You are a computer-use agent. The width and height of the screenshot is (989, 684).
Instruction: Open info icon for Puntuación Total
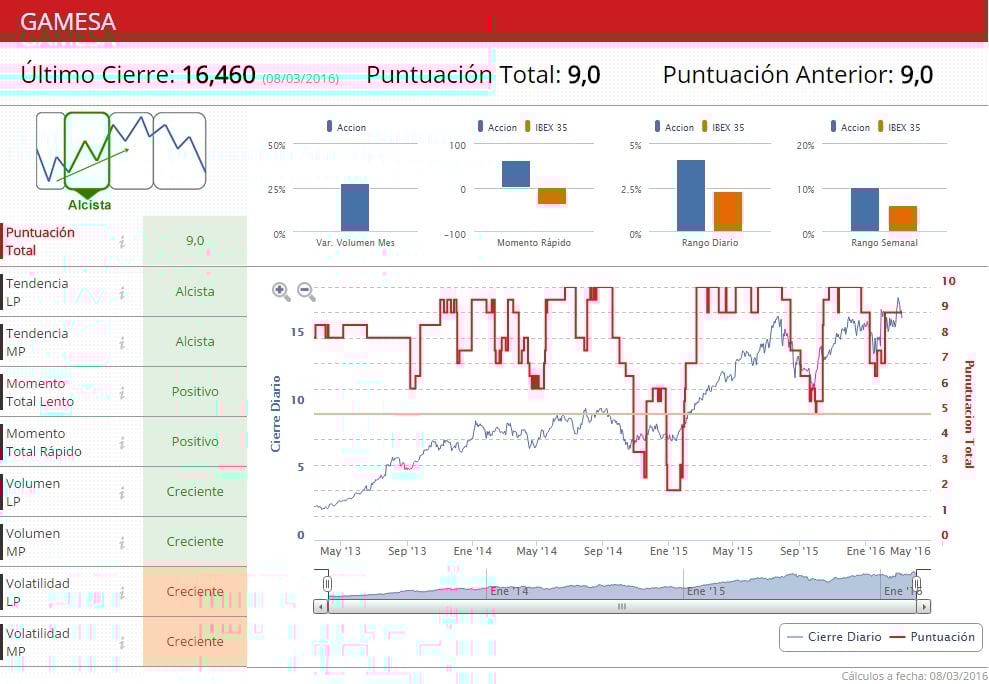(122, 242)
